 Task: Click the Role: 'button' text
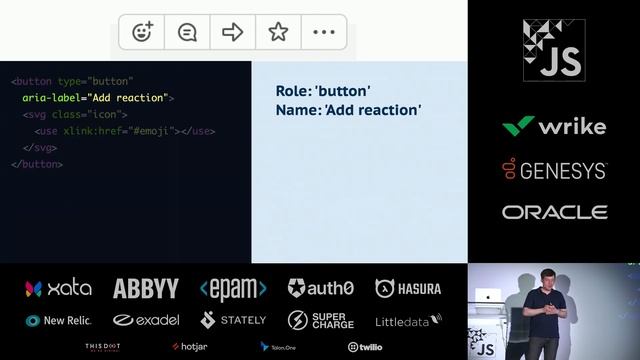(x=323, y=91)
